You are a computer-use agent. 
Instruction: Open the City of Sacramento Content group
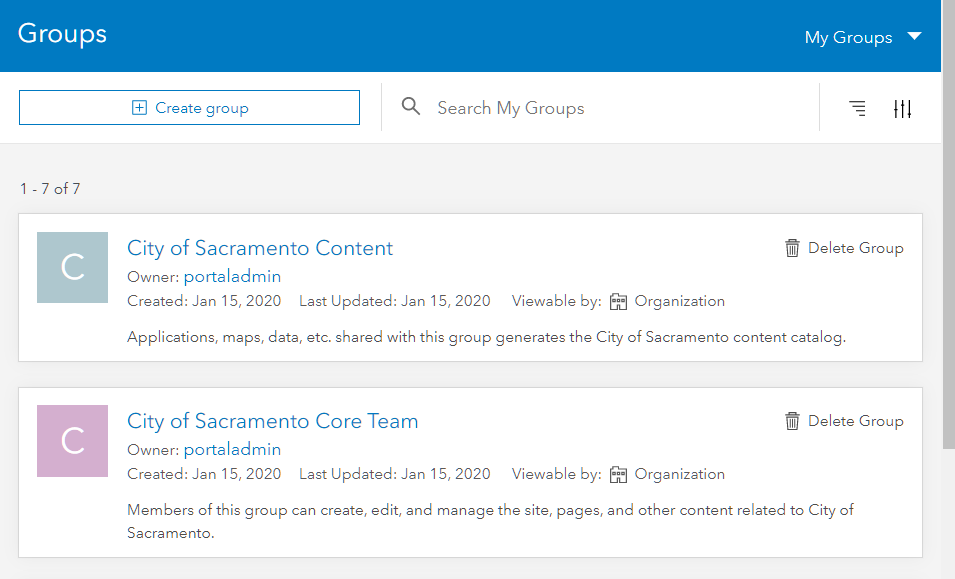point(260,248)
